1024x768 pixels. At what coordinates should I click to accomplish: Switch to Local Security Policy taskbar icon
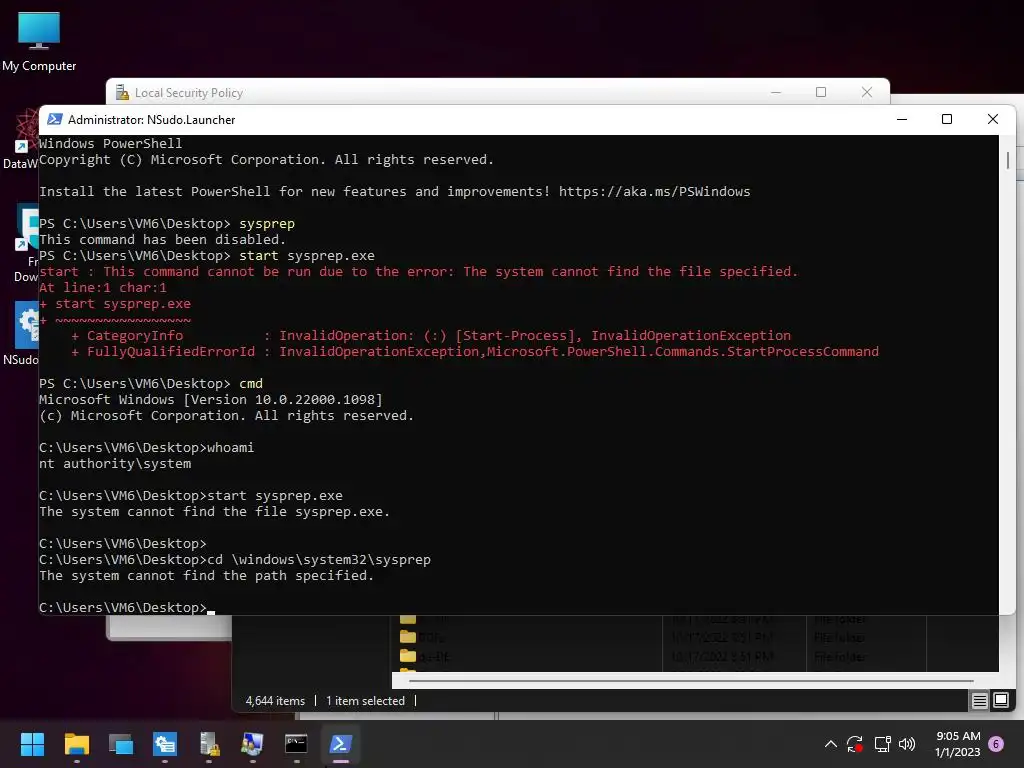[209, 744]
